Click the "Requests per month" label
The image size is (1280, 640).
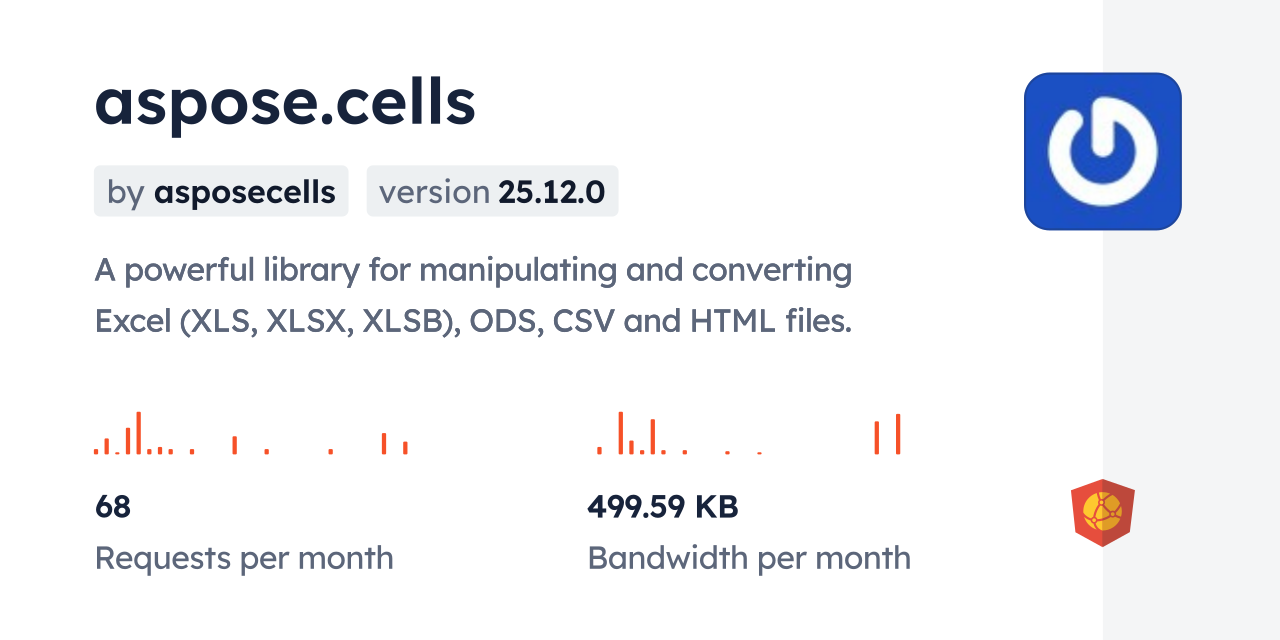[244, 558]
